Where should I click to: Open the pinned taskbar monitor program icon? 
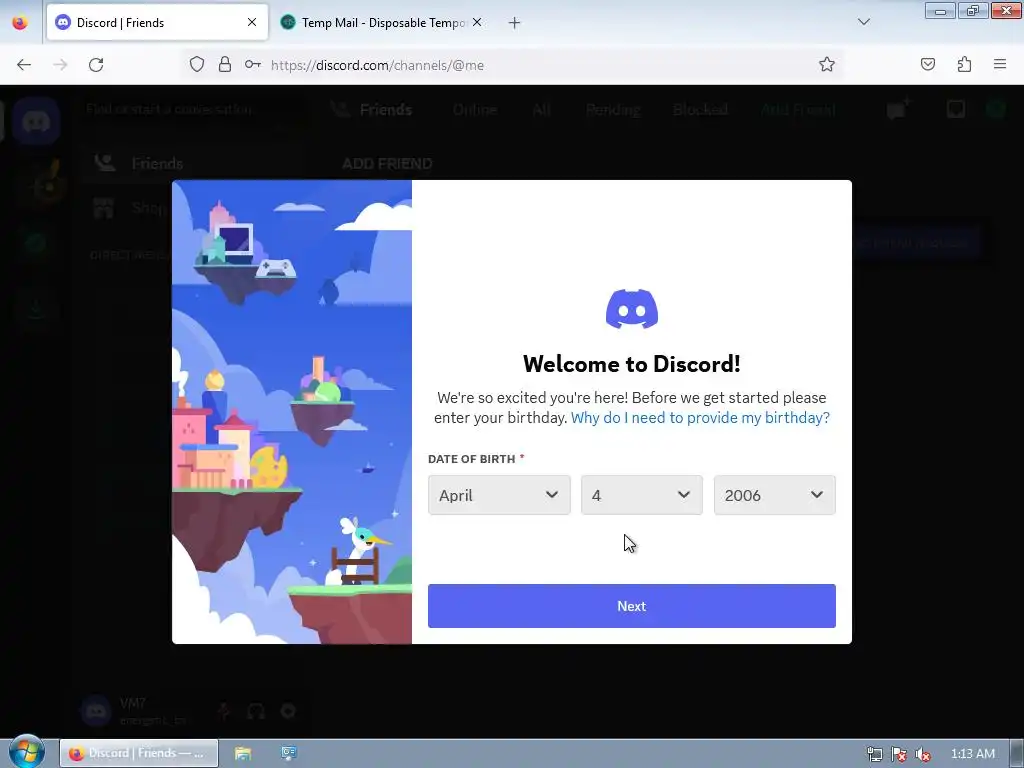coord(288,754)
